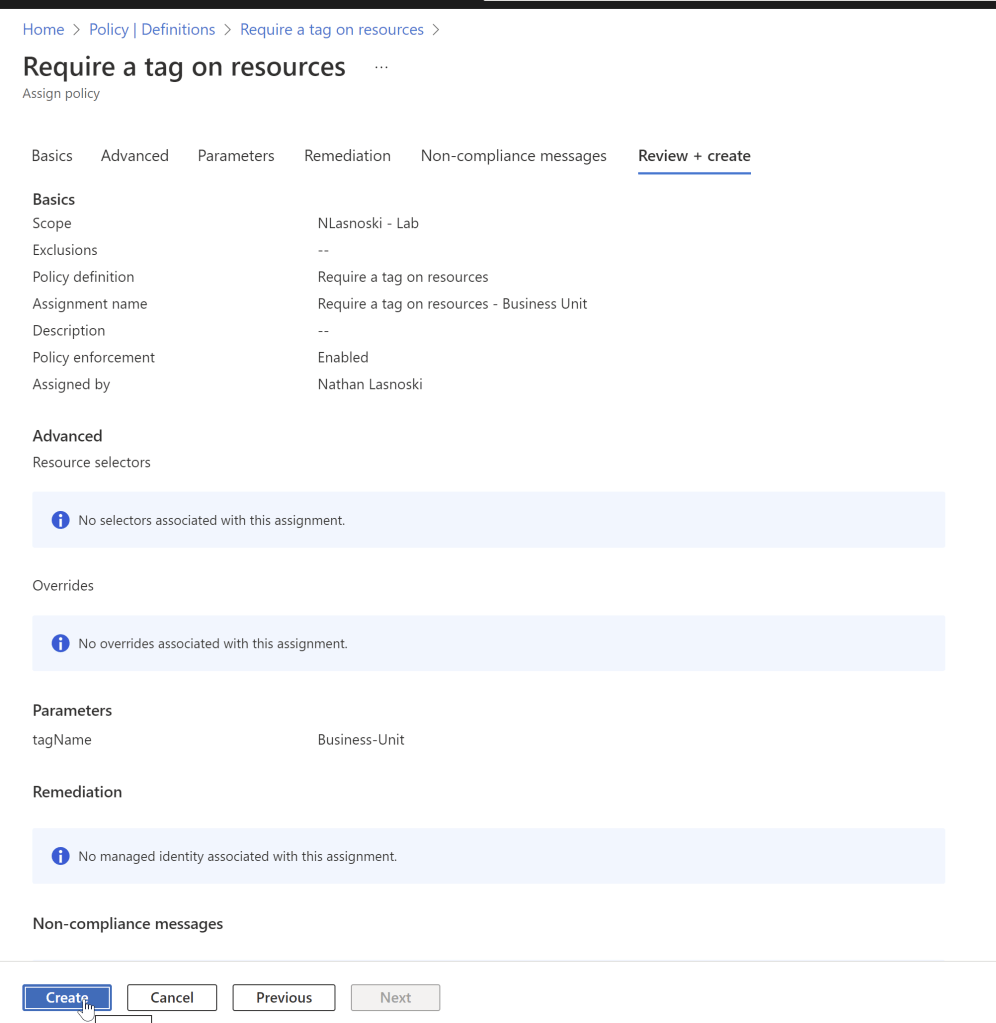Switch to the Basics tab
Image resolution: width=996 pixels, height=1023 pixels.
click(x=52, y=155)
